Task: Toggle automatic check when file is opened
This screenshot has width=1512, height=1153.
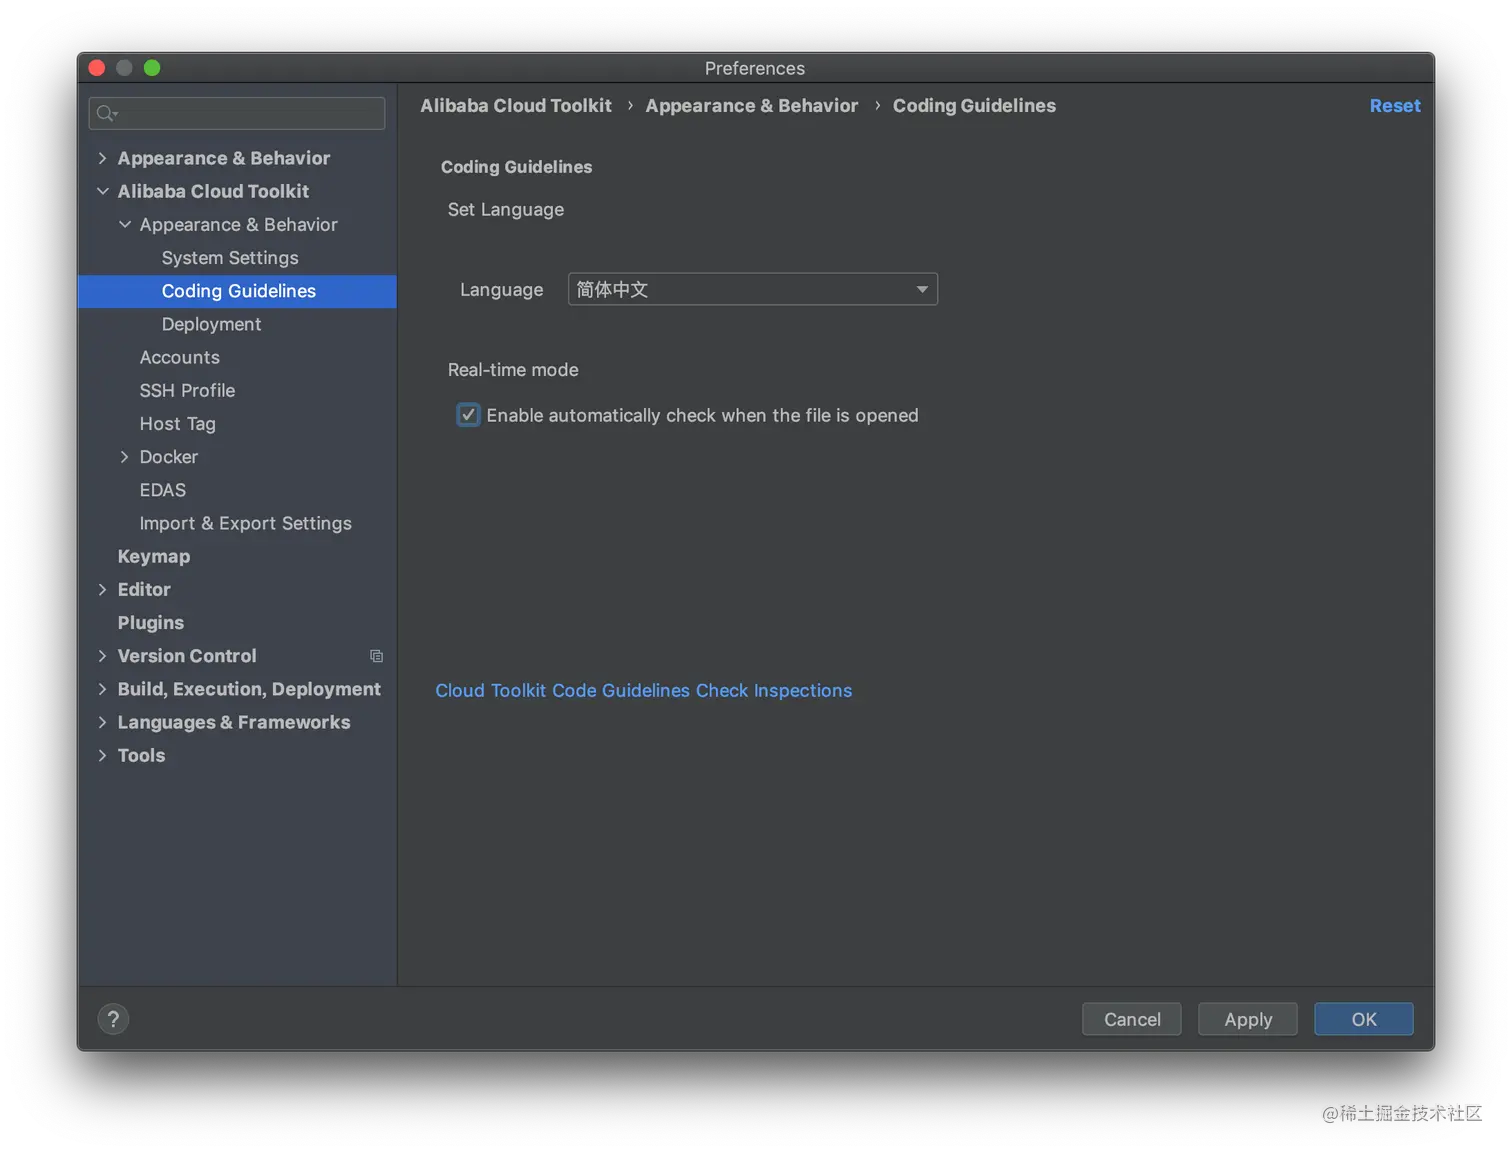Action: pyautogui.click(x=468, y=415)
